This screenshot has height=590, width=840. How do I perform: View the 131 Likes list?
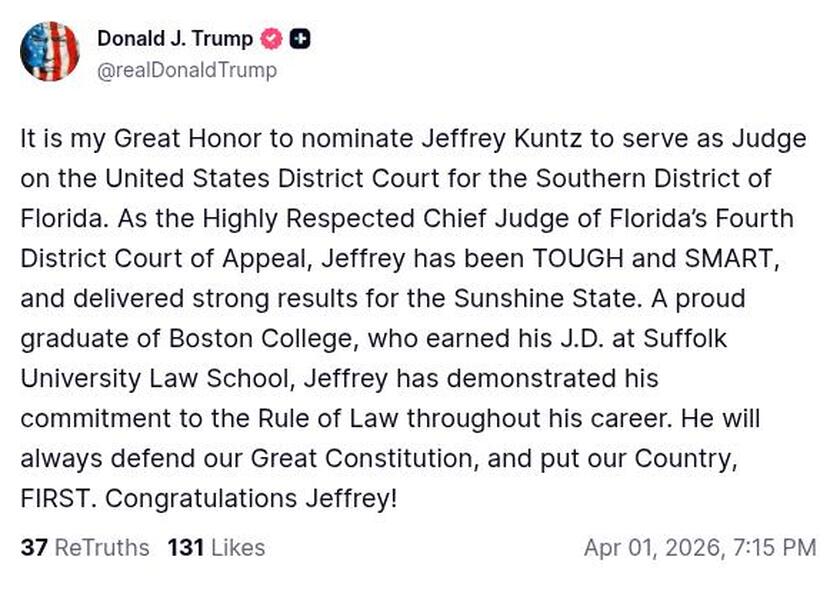216,548
